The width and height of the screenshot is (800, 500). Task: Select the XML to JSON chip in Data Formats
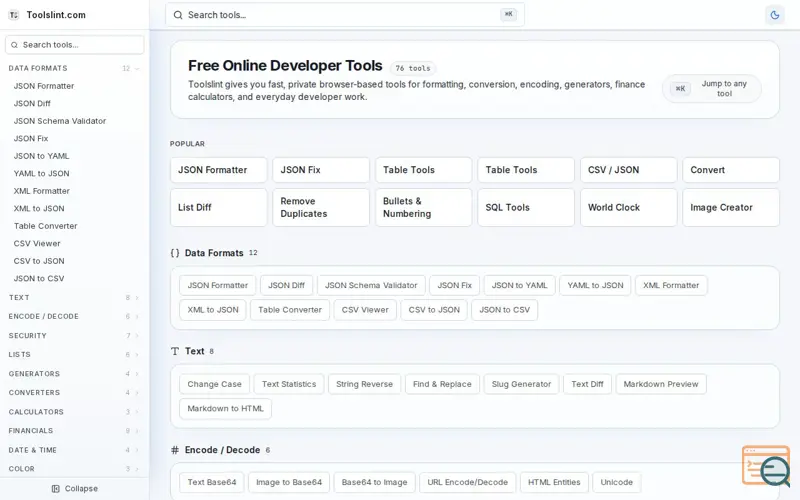(213, 310)
